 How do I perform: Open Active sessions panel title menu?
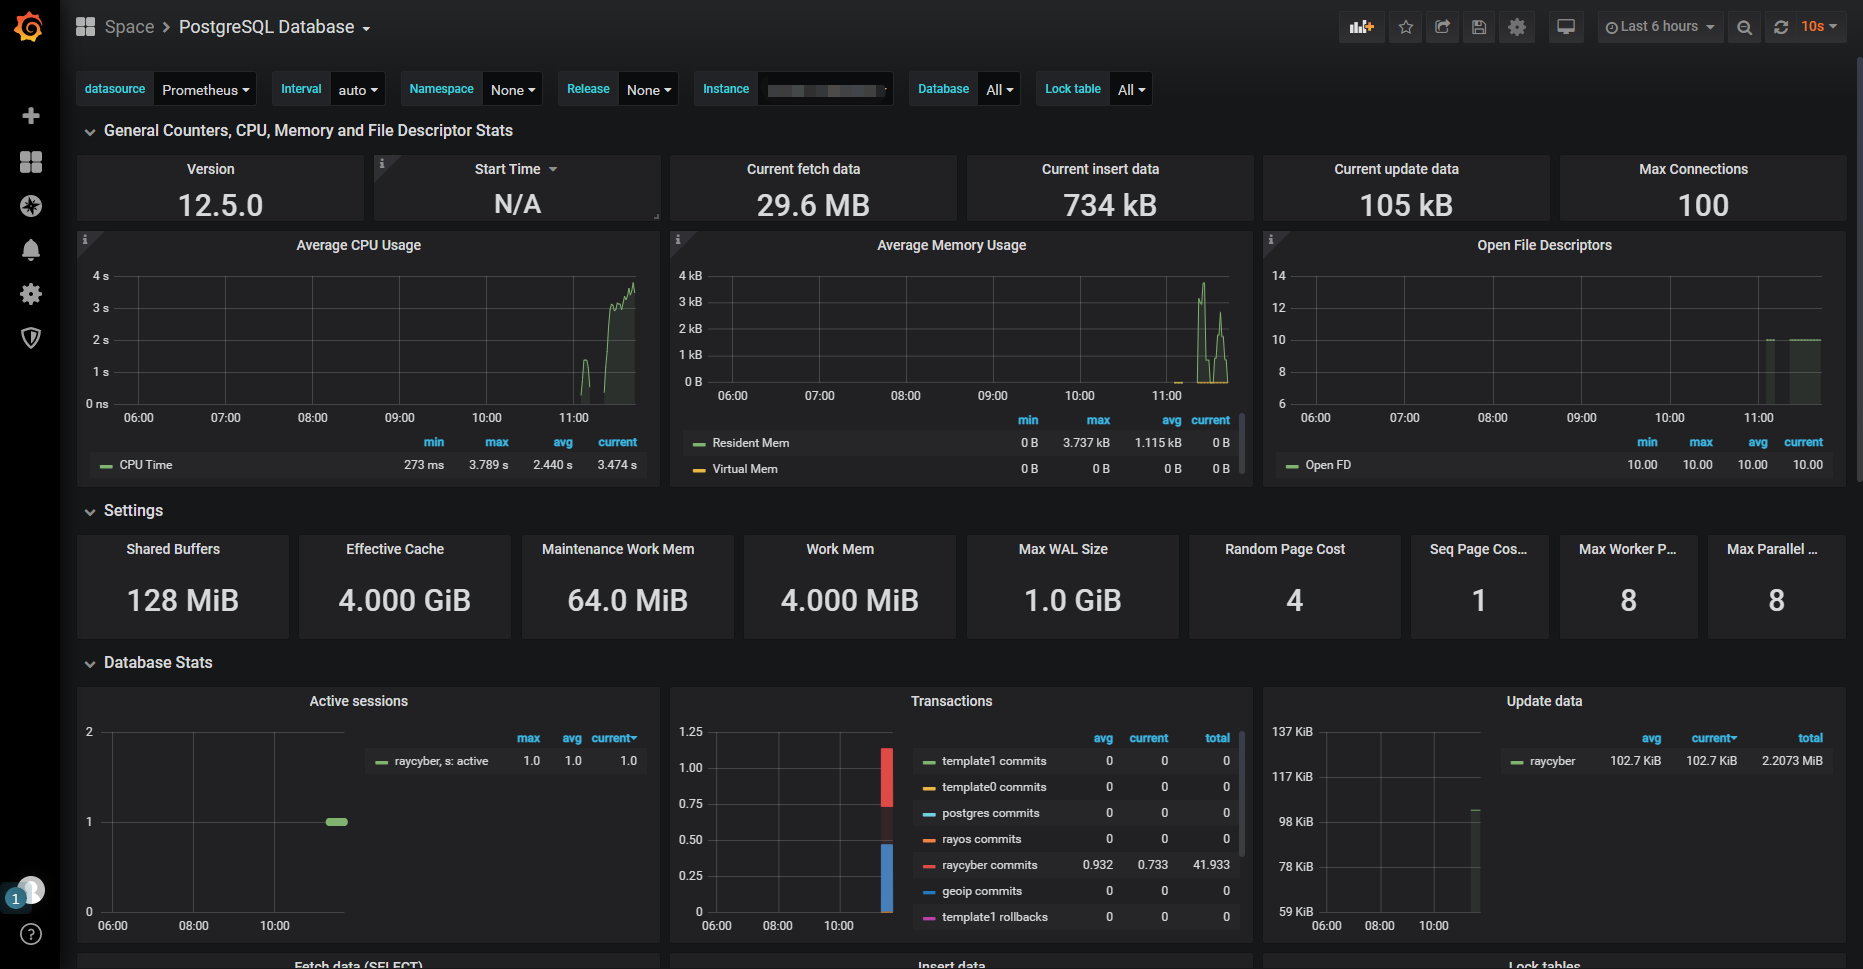tap(358, 701)
